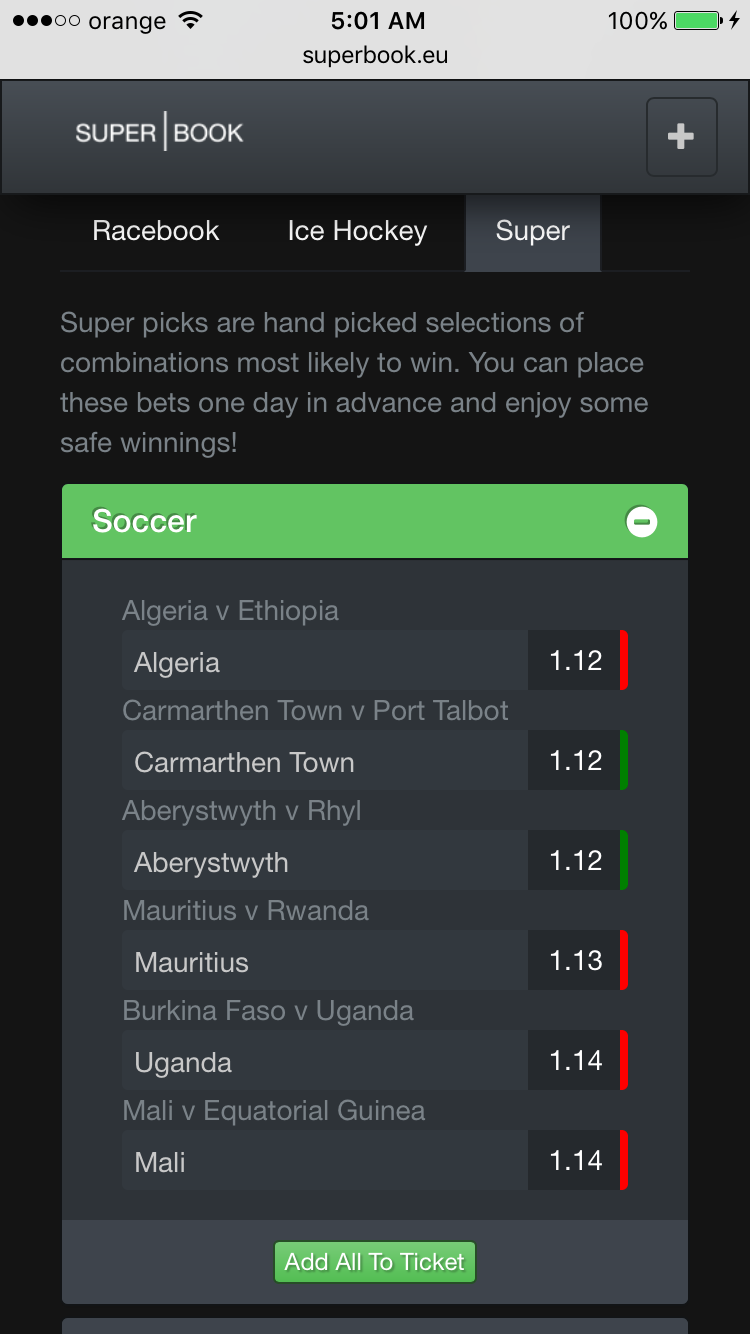Choose the Carmarthen Town bet

click(x=325, y=761)
